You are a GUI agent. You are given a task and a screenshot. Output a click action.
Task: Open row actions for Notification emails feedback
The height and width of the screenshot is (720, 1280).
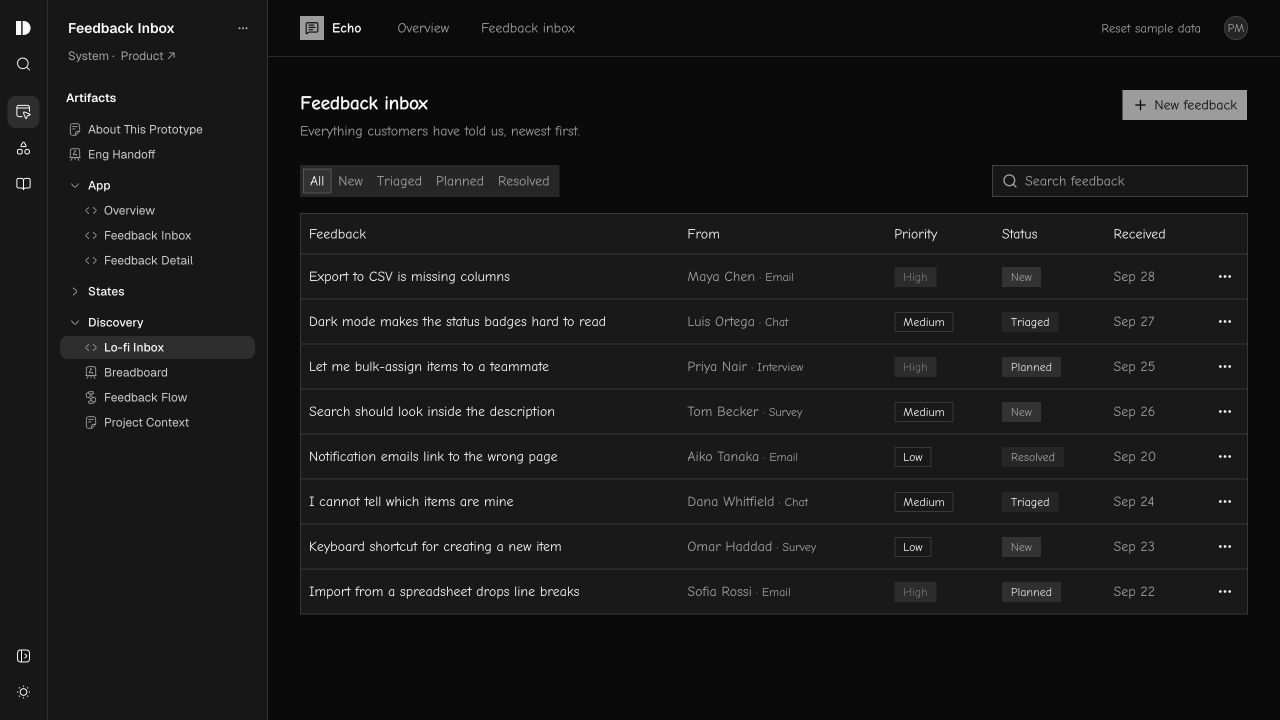coord(1225,457)
